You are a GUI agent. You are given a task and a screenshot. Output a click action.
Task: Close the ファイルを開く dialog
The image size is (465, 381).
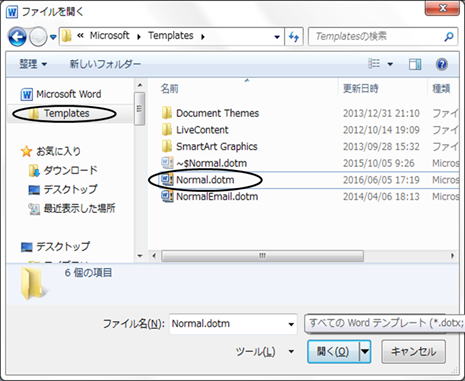[x=443, y=8]
